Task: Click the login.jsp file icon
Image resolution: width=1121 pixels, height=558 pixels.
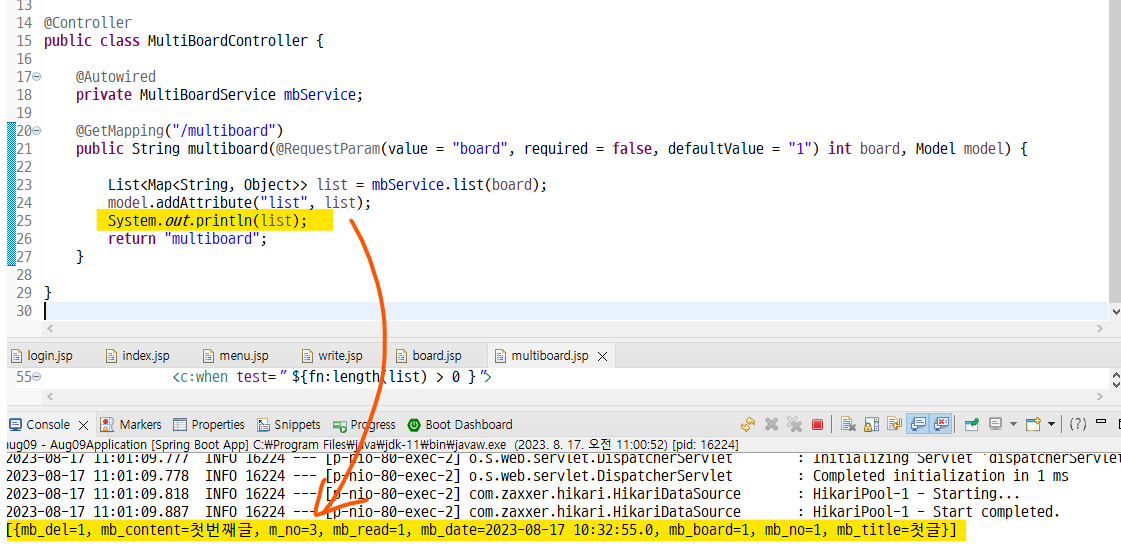Action: 17,355
